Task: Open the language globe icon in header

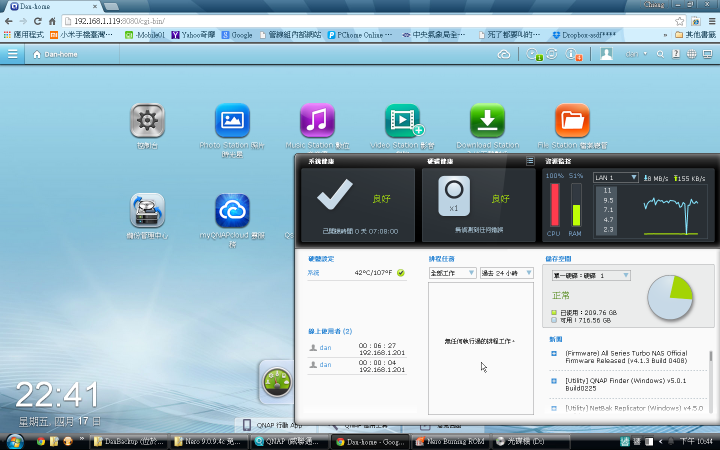Action: [x=692, y=54]
